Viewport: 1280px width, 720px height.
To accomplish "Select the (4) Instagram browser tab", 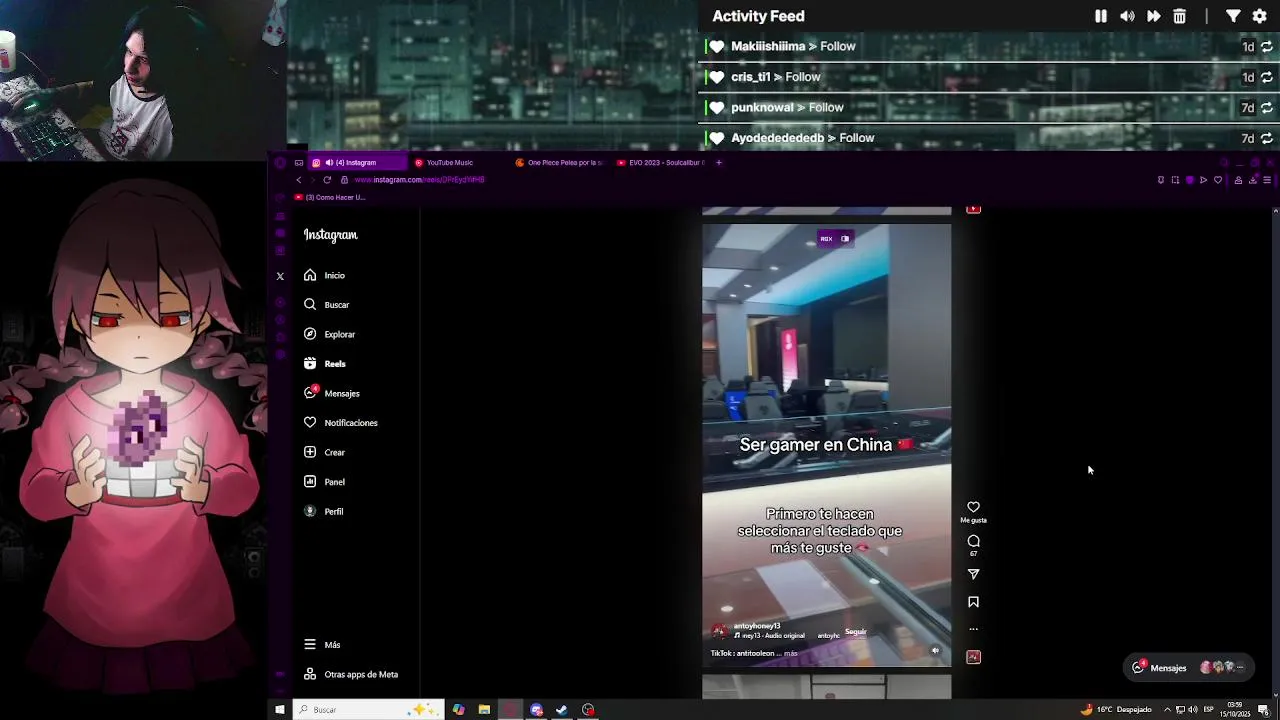I will pyautogui.click(x=356, y=162).
